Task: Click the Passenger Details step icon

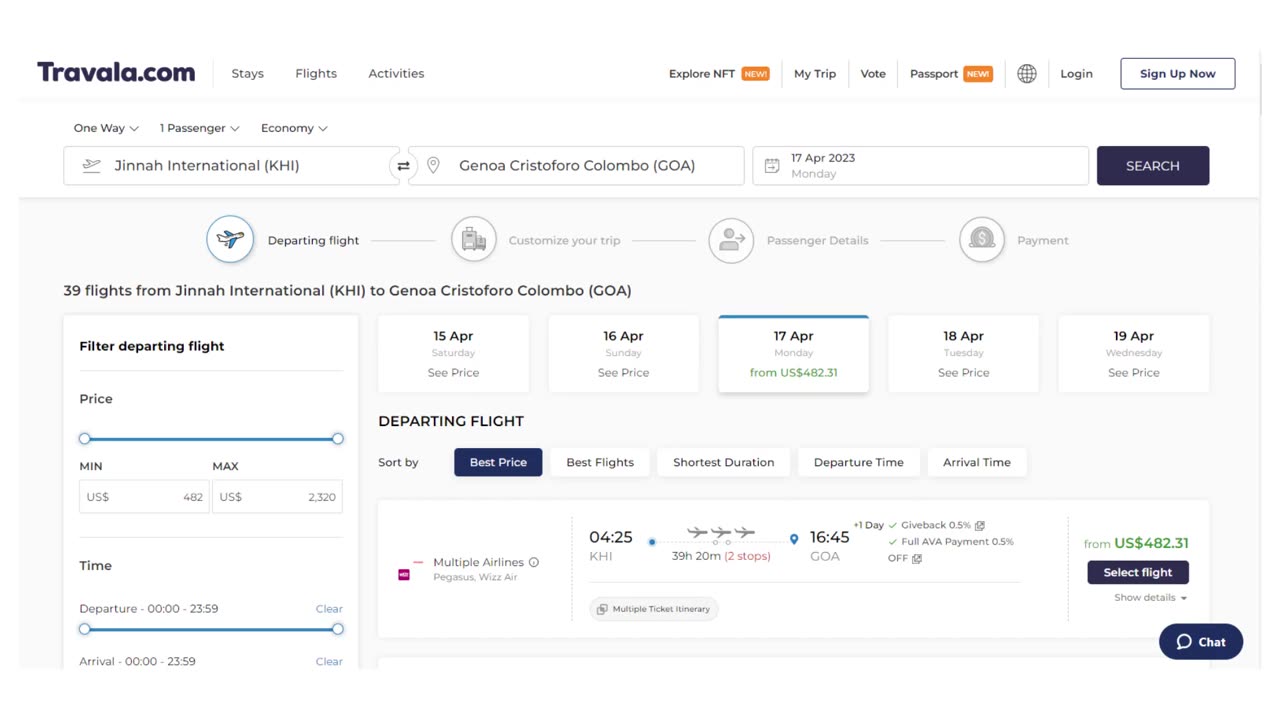Action: point(731,240)
